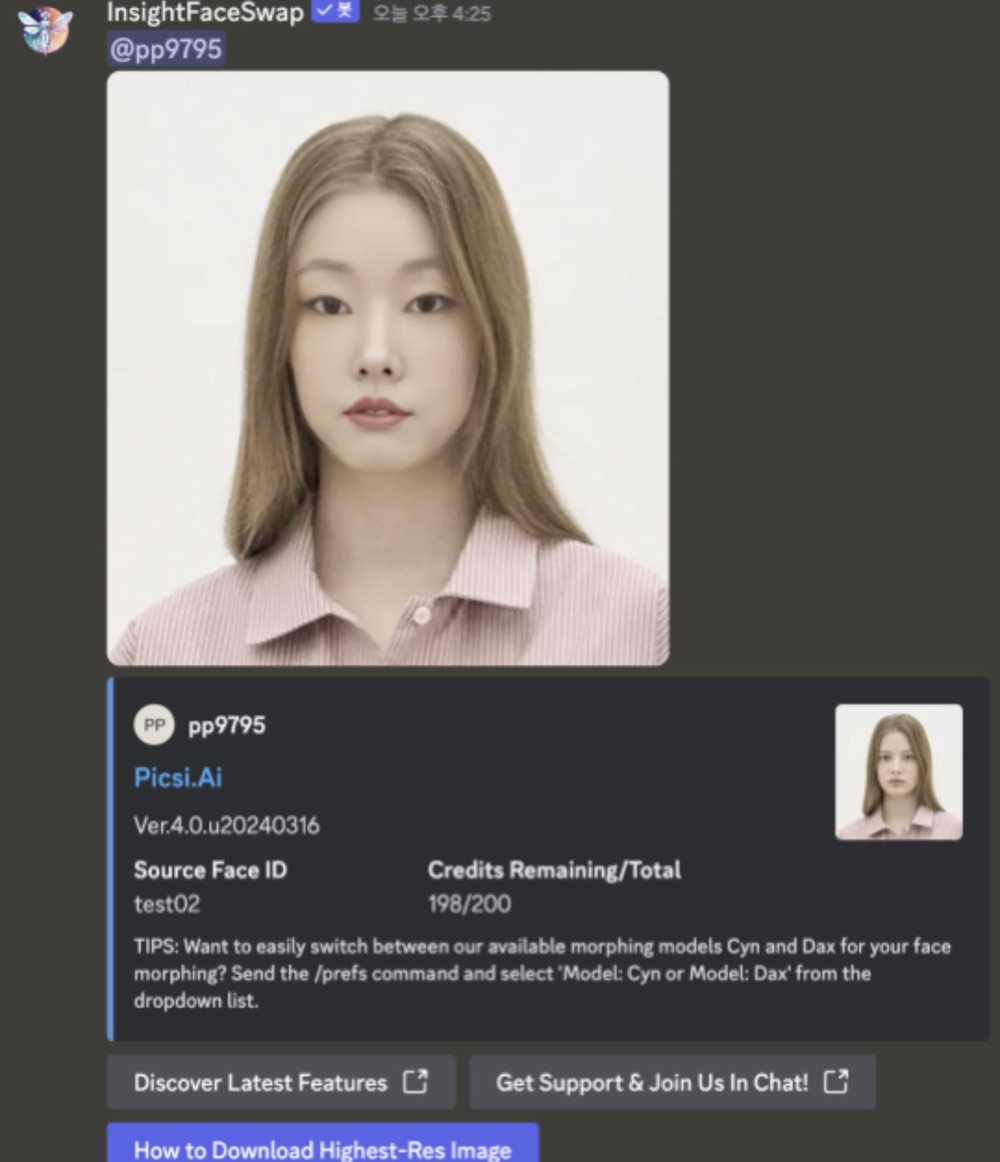Click external link icon on Get Support button

click(836, 1082)
